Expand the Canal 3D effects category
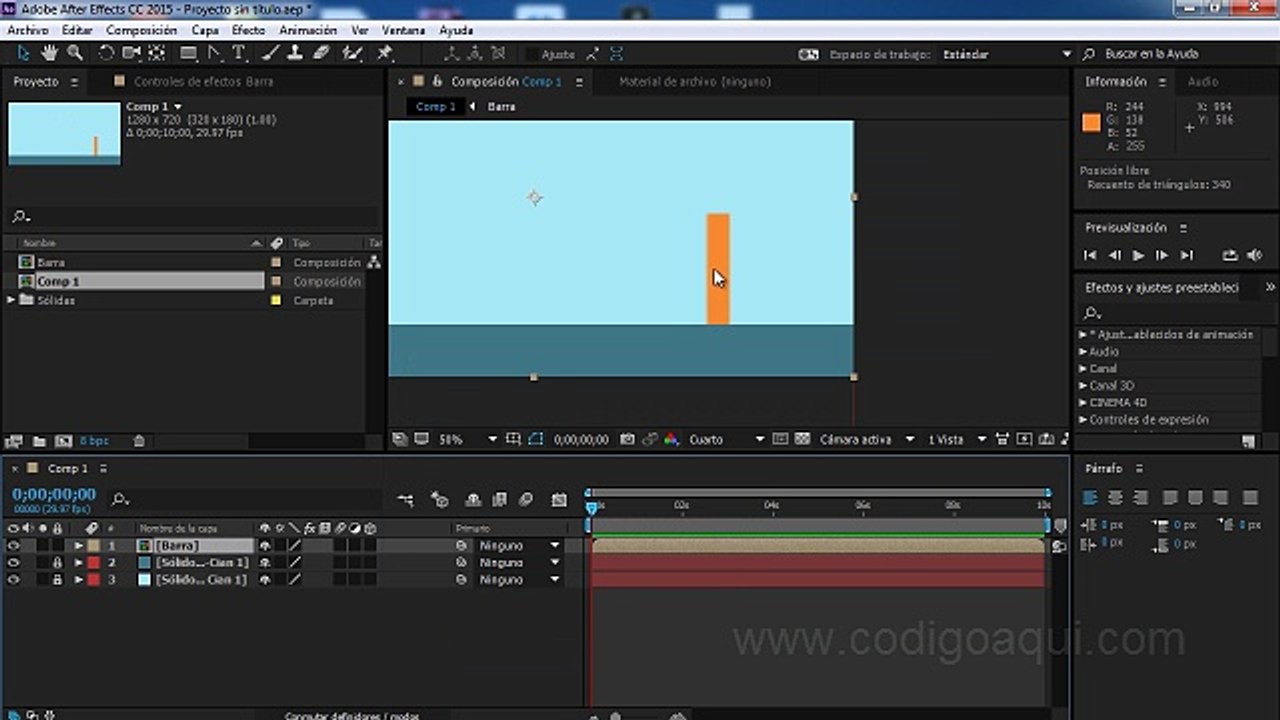 tap(1083, 386)
